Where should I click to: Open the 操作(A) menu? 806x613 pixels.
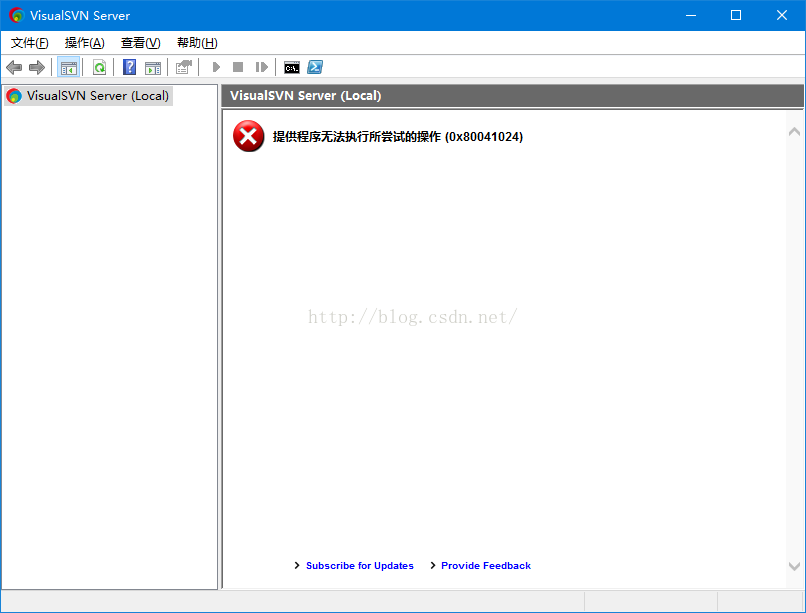click(85, 43)
